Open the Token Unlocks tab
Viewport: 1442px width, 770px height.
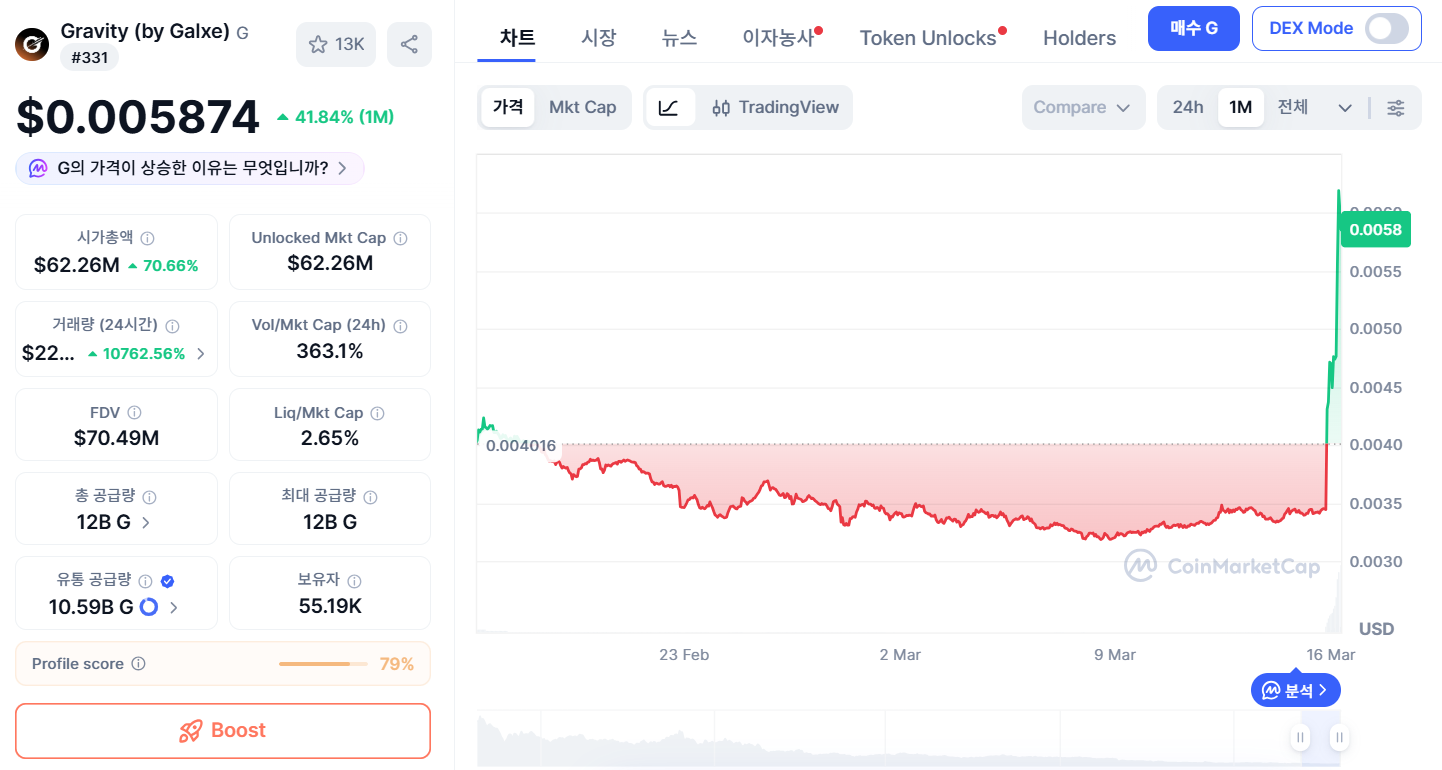point(928,38)
